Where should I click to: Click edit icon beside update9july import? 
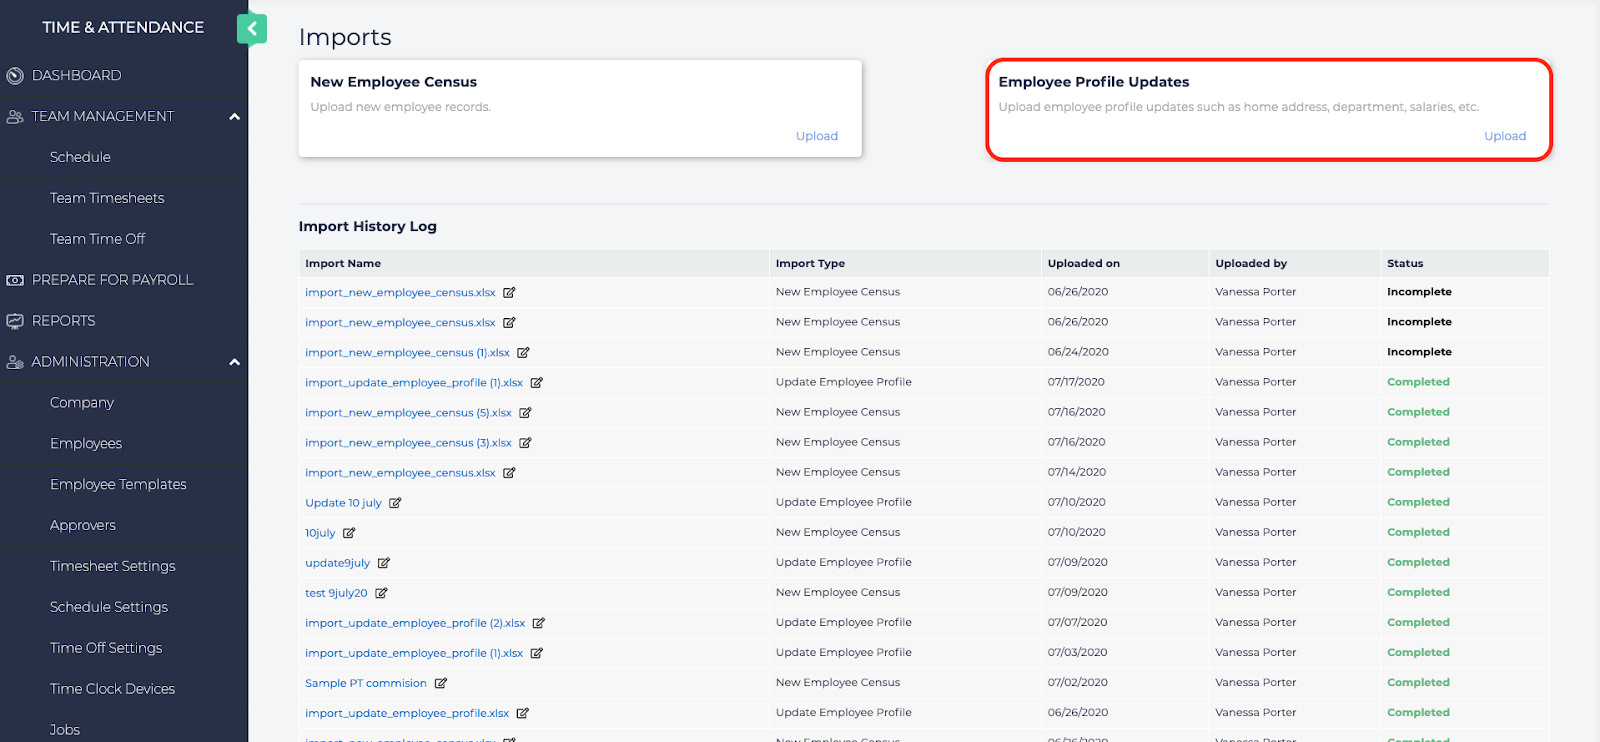[x=384, y=563]
